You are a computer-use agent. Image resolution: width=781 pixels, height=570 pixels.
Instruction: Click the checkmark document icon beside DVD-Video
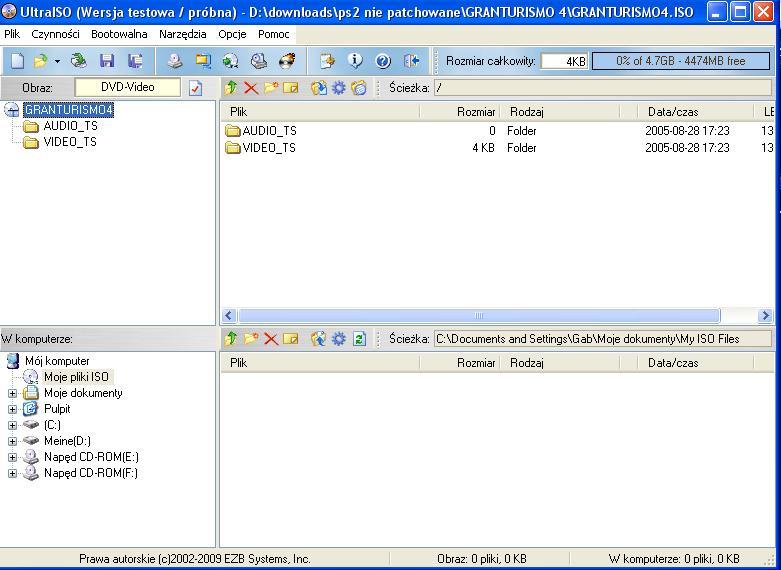(195, 88)
